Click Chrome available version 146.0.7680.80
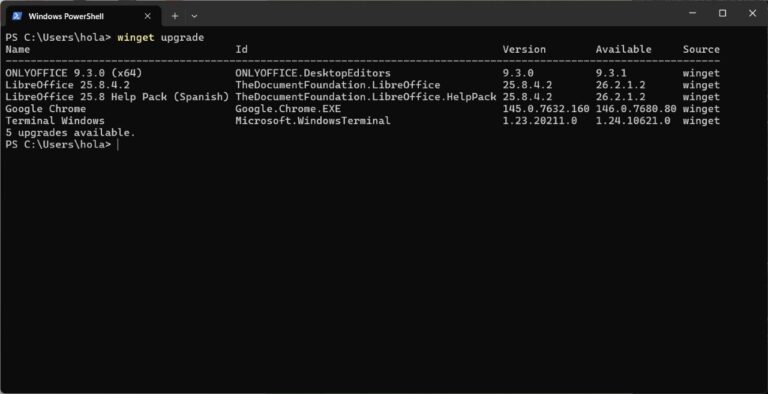Image resolution: width=768 pixels, height=394 pixels. coord(636,109)
